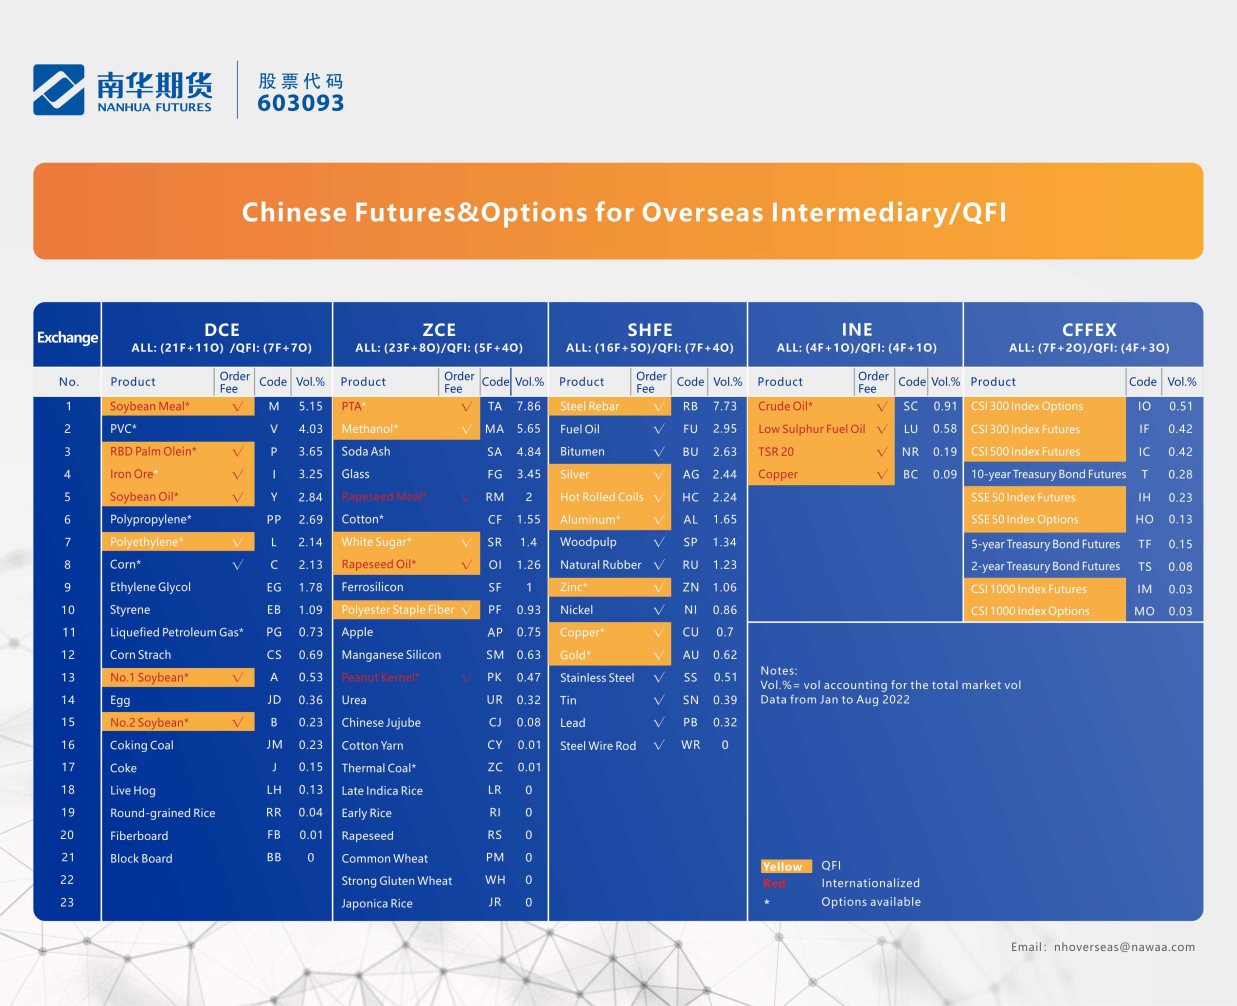Click the checkmark beside TSR 20

tap(881, 452)
